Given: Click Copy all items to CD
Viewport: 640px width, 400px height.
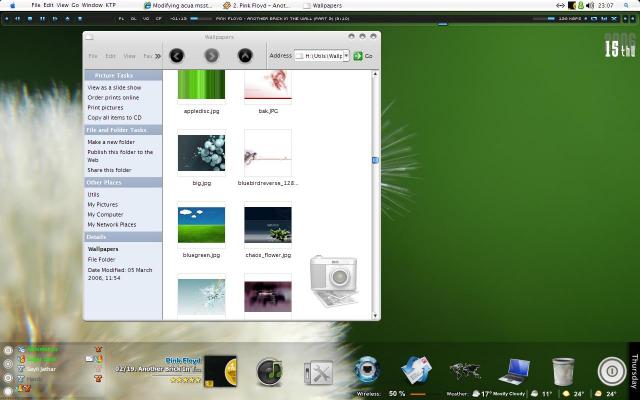Looking at the screenshot, I should (x=114, y=118).
